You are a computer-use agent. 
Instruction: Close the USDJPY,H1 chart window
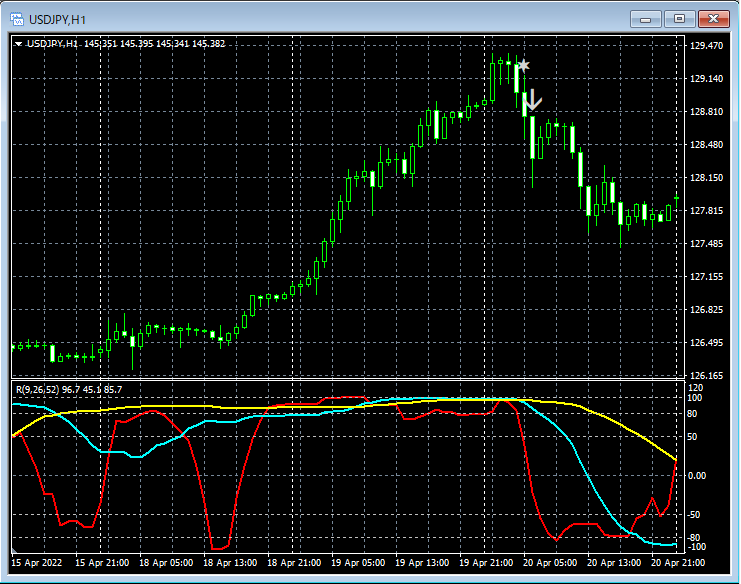coord(714,18)
